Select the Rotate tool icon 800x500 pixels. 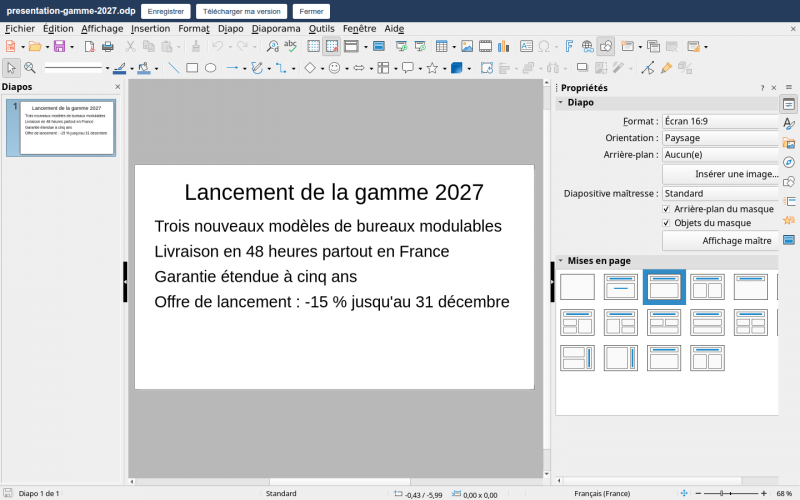click(x=486, y=68)
